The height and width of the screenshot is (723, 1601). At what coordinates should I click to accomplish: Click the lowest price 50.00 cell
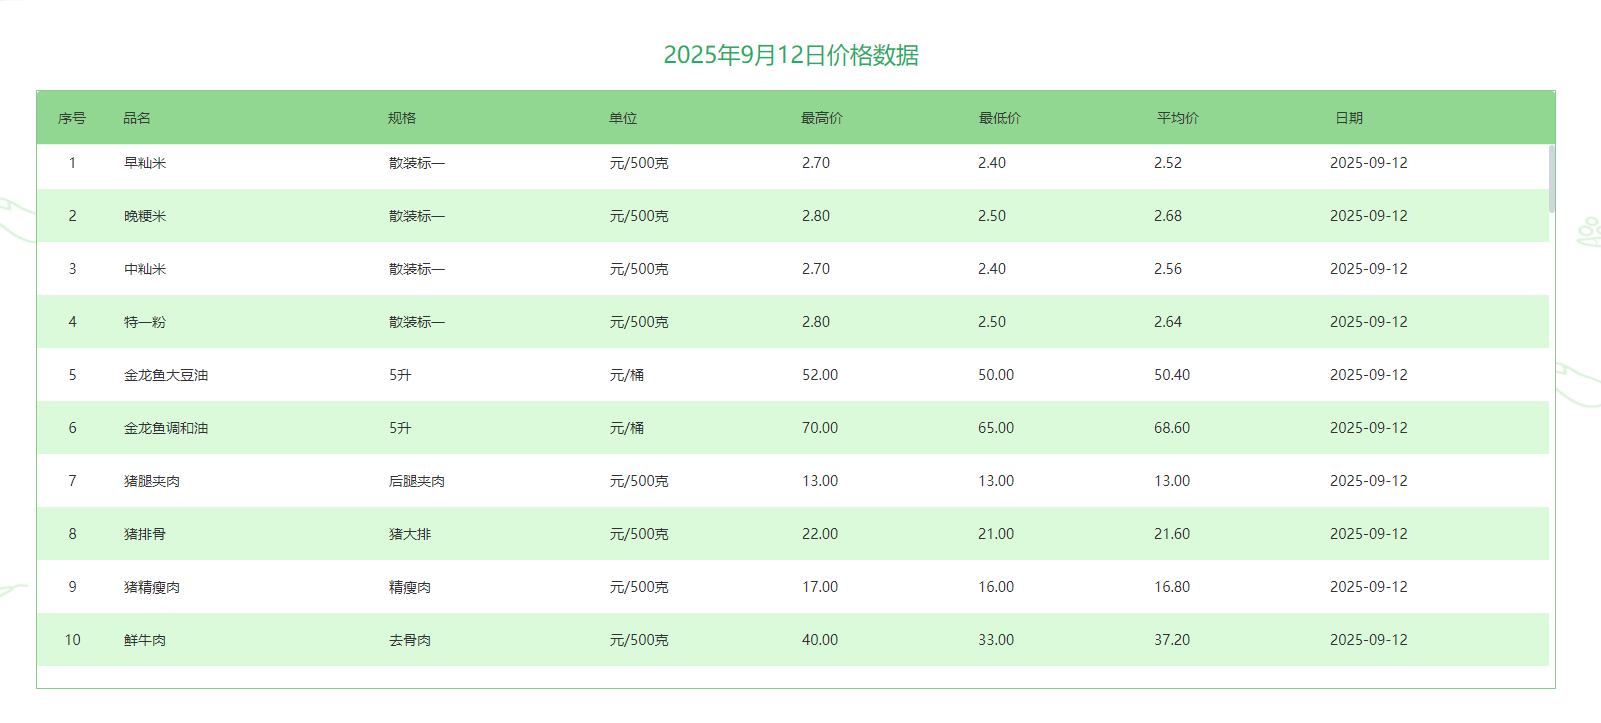pos(996,375)
